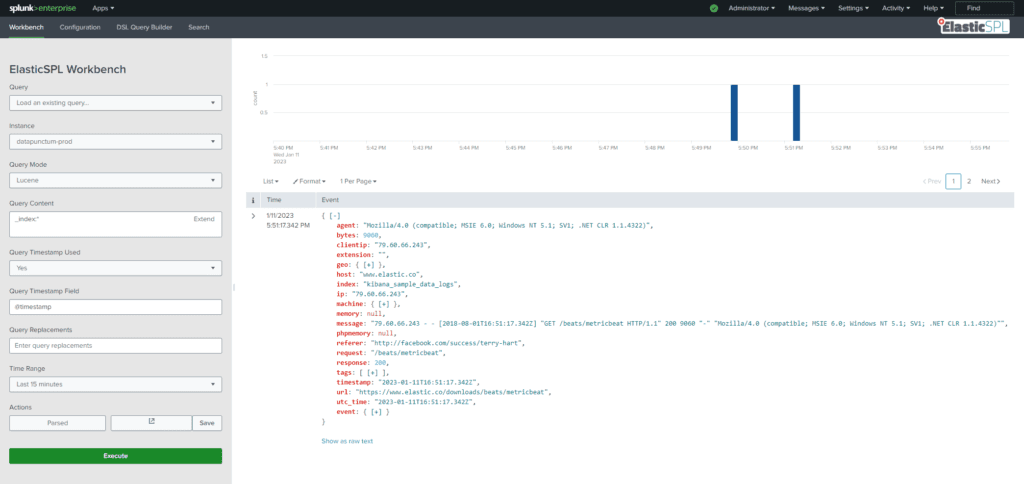Click the green system health status icon
Viewport: 1024px width, 484px height.
(x=714, y=8)
